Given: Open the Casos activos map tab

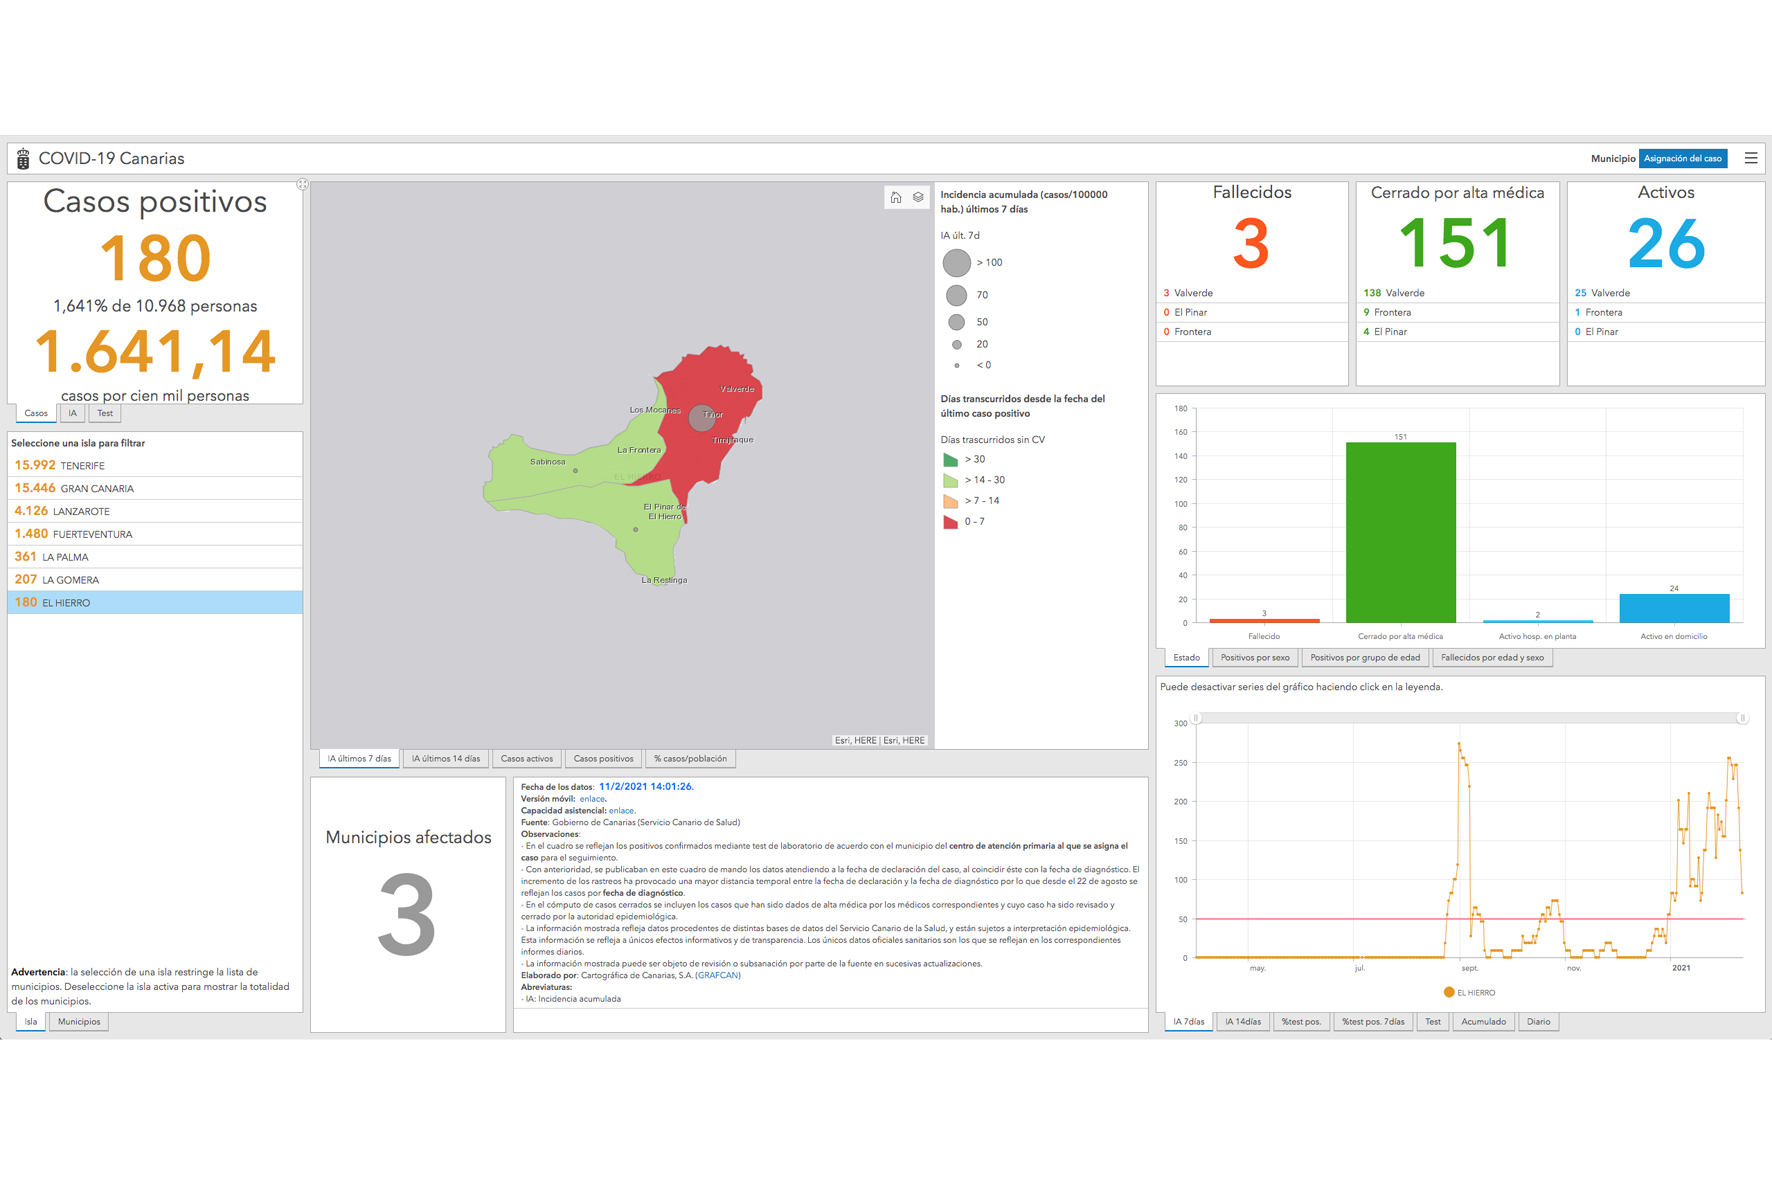Looking at the screenshot, I should 526,759.
